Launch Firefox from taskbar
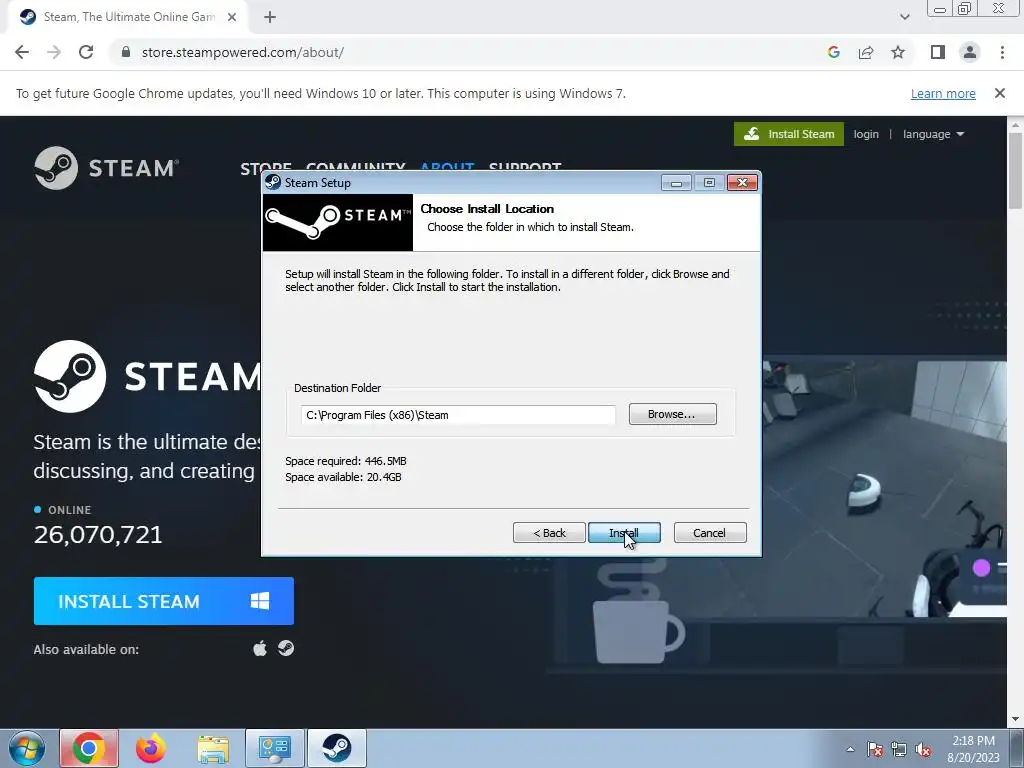This screenshot has height=768, width=1024. (x=151, y=748)
